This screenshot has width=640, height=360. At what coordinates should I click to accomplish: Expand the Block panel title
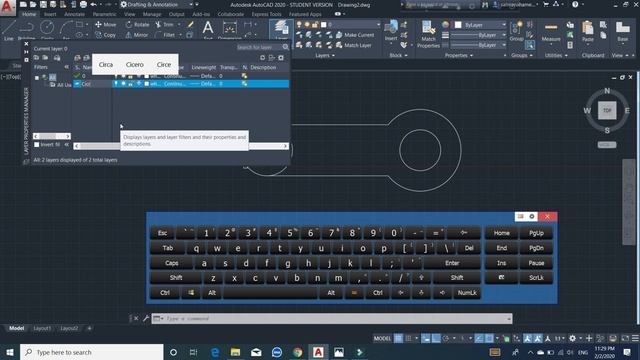[x=398, y=55]
